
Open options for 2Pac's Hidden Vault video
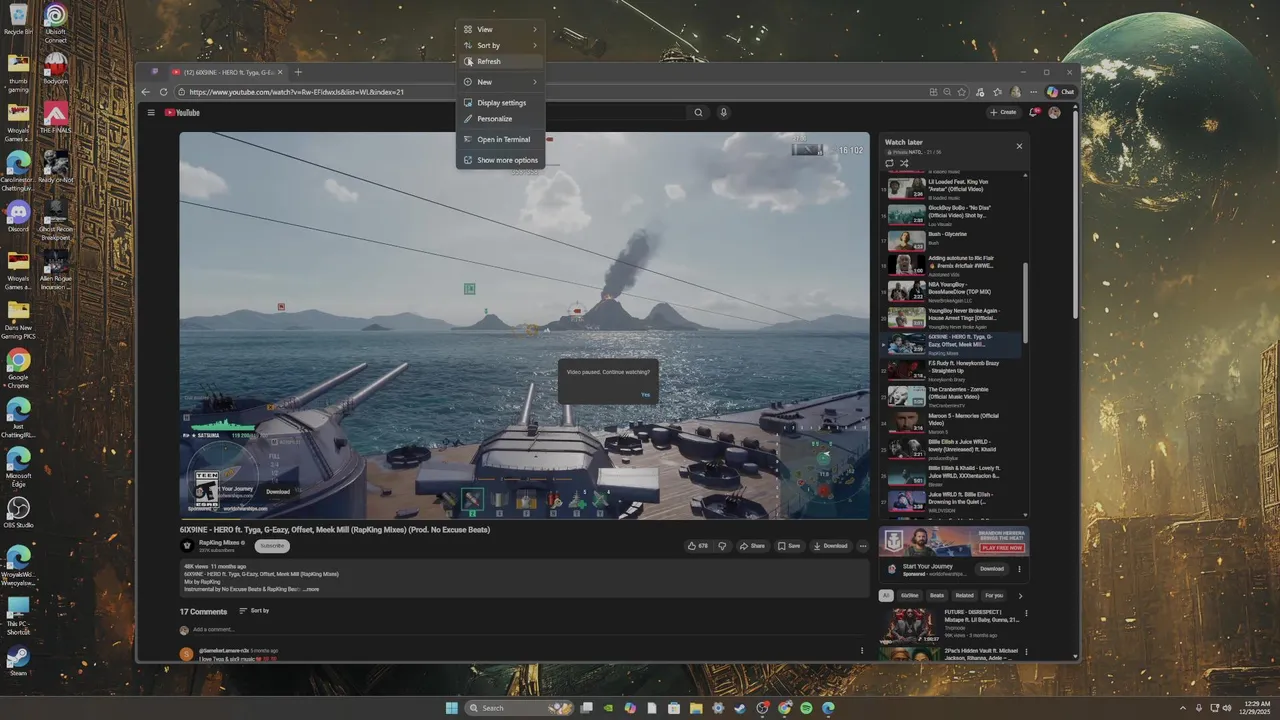coord(1025,652)
